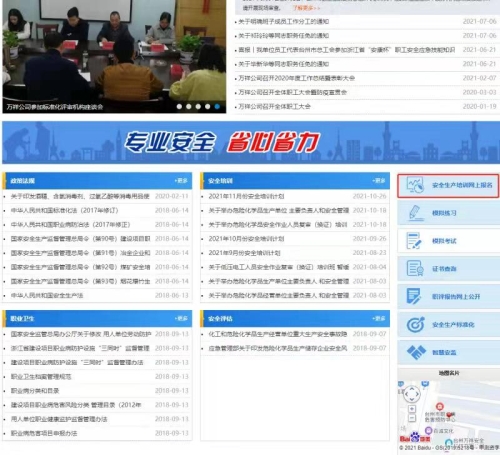Zoom out the Baidu map with minus button

[x=412, y=418]
